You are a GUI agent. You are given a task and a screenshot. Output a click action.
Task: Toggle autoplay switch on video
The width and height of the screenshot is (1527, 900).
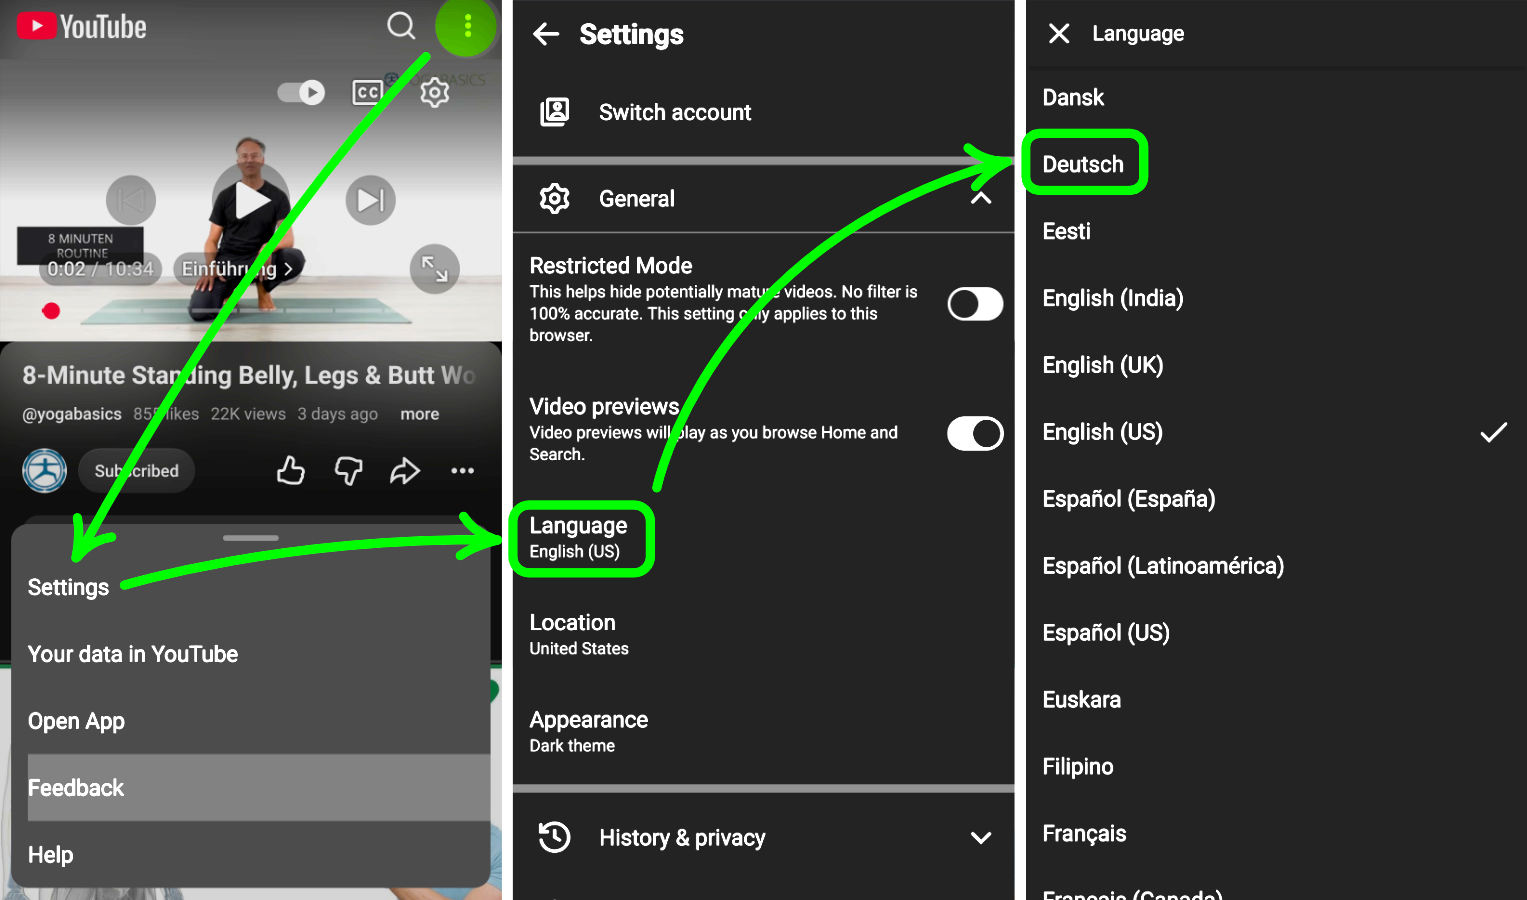tap(301, 93)
